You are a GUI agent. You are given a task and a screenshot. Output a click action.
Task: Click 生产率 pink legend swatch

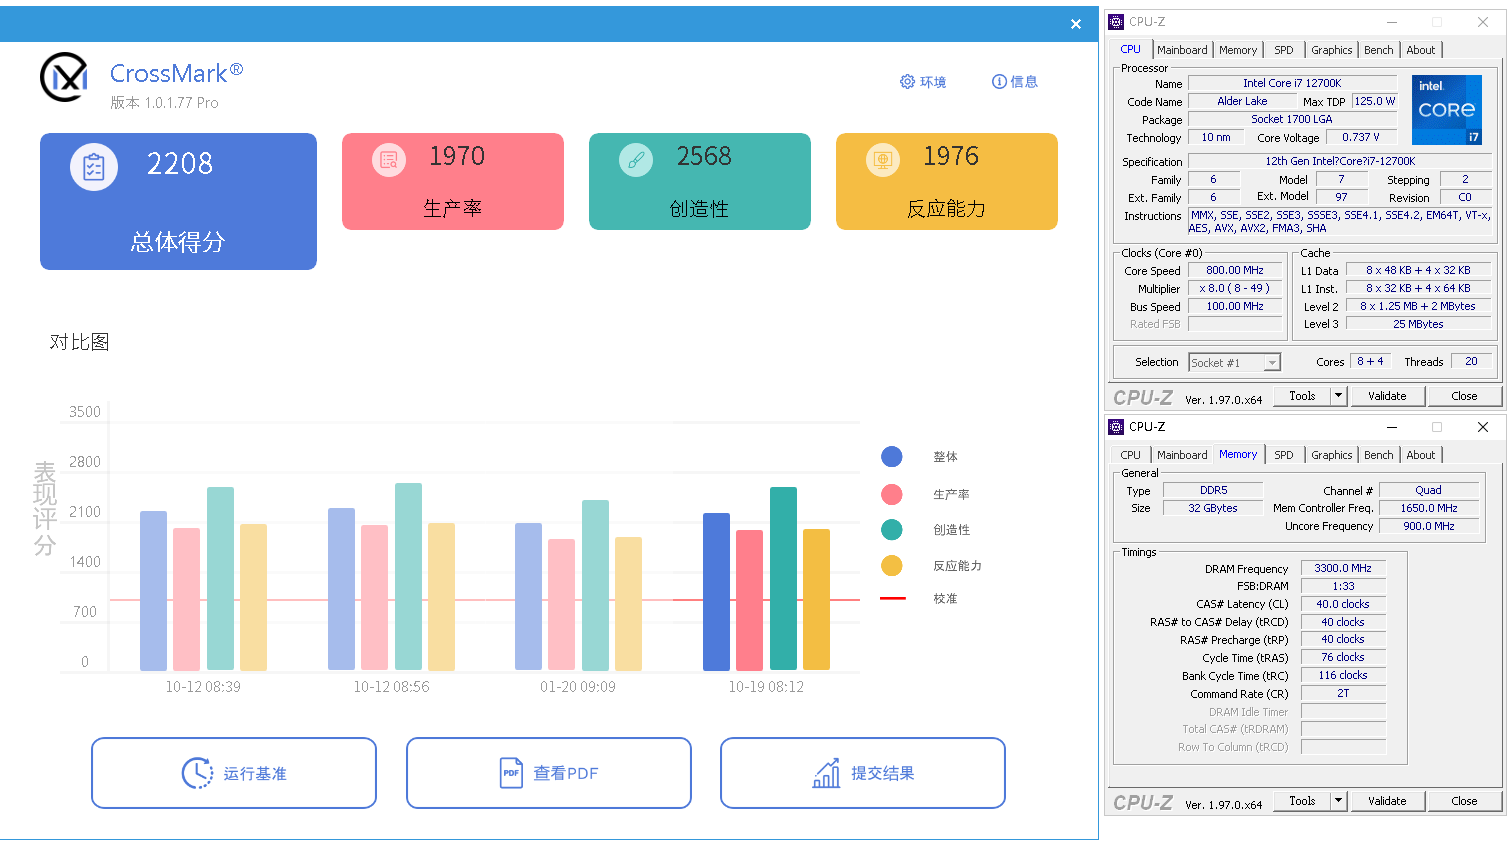892,494
